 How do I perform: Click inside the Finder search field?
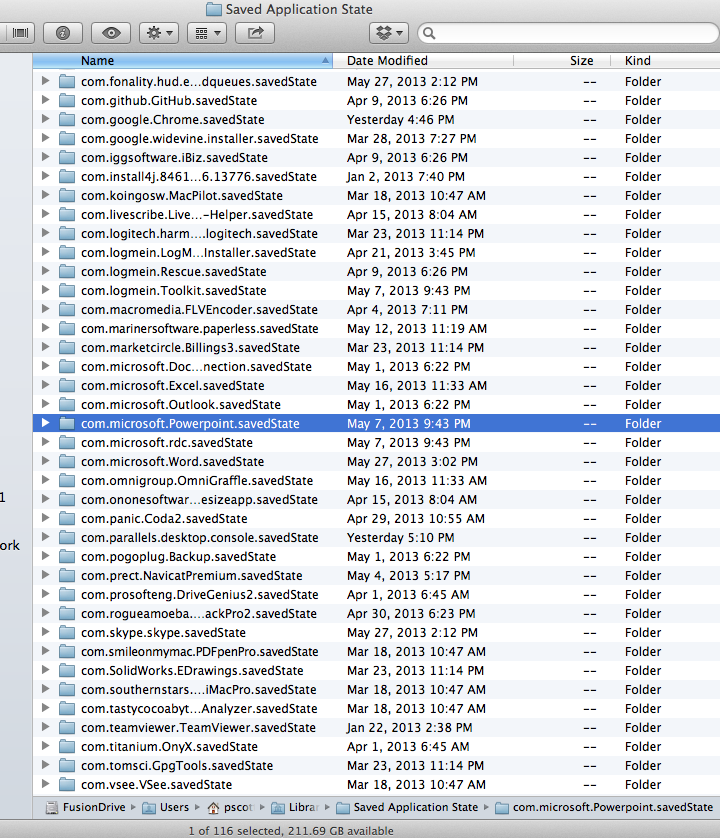pos(570,34)
